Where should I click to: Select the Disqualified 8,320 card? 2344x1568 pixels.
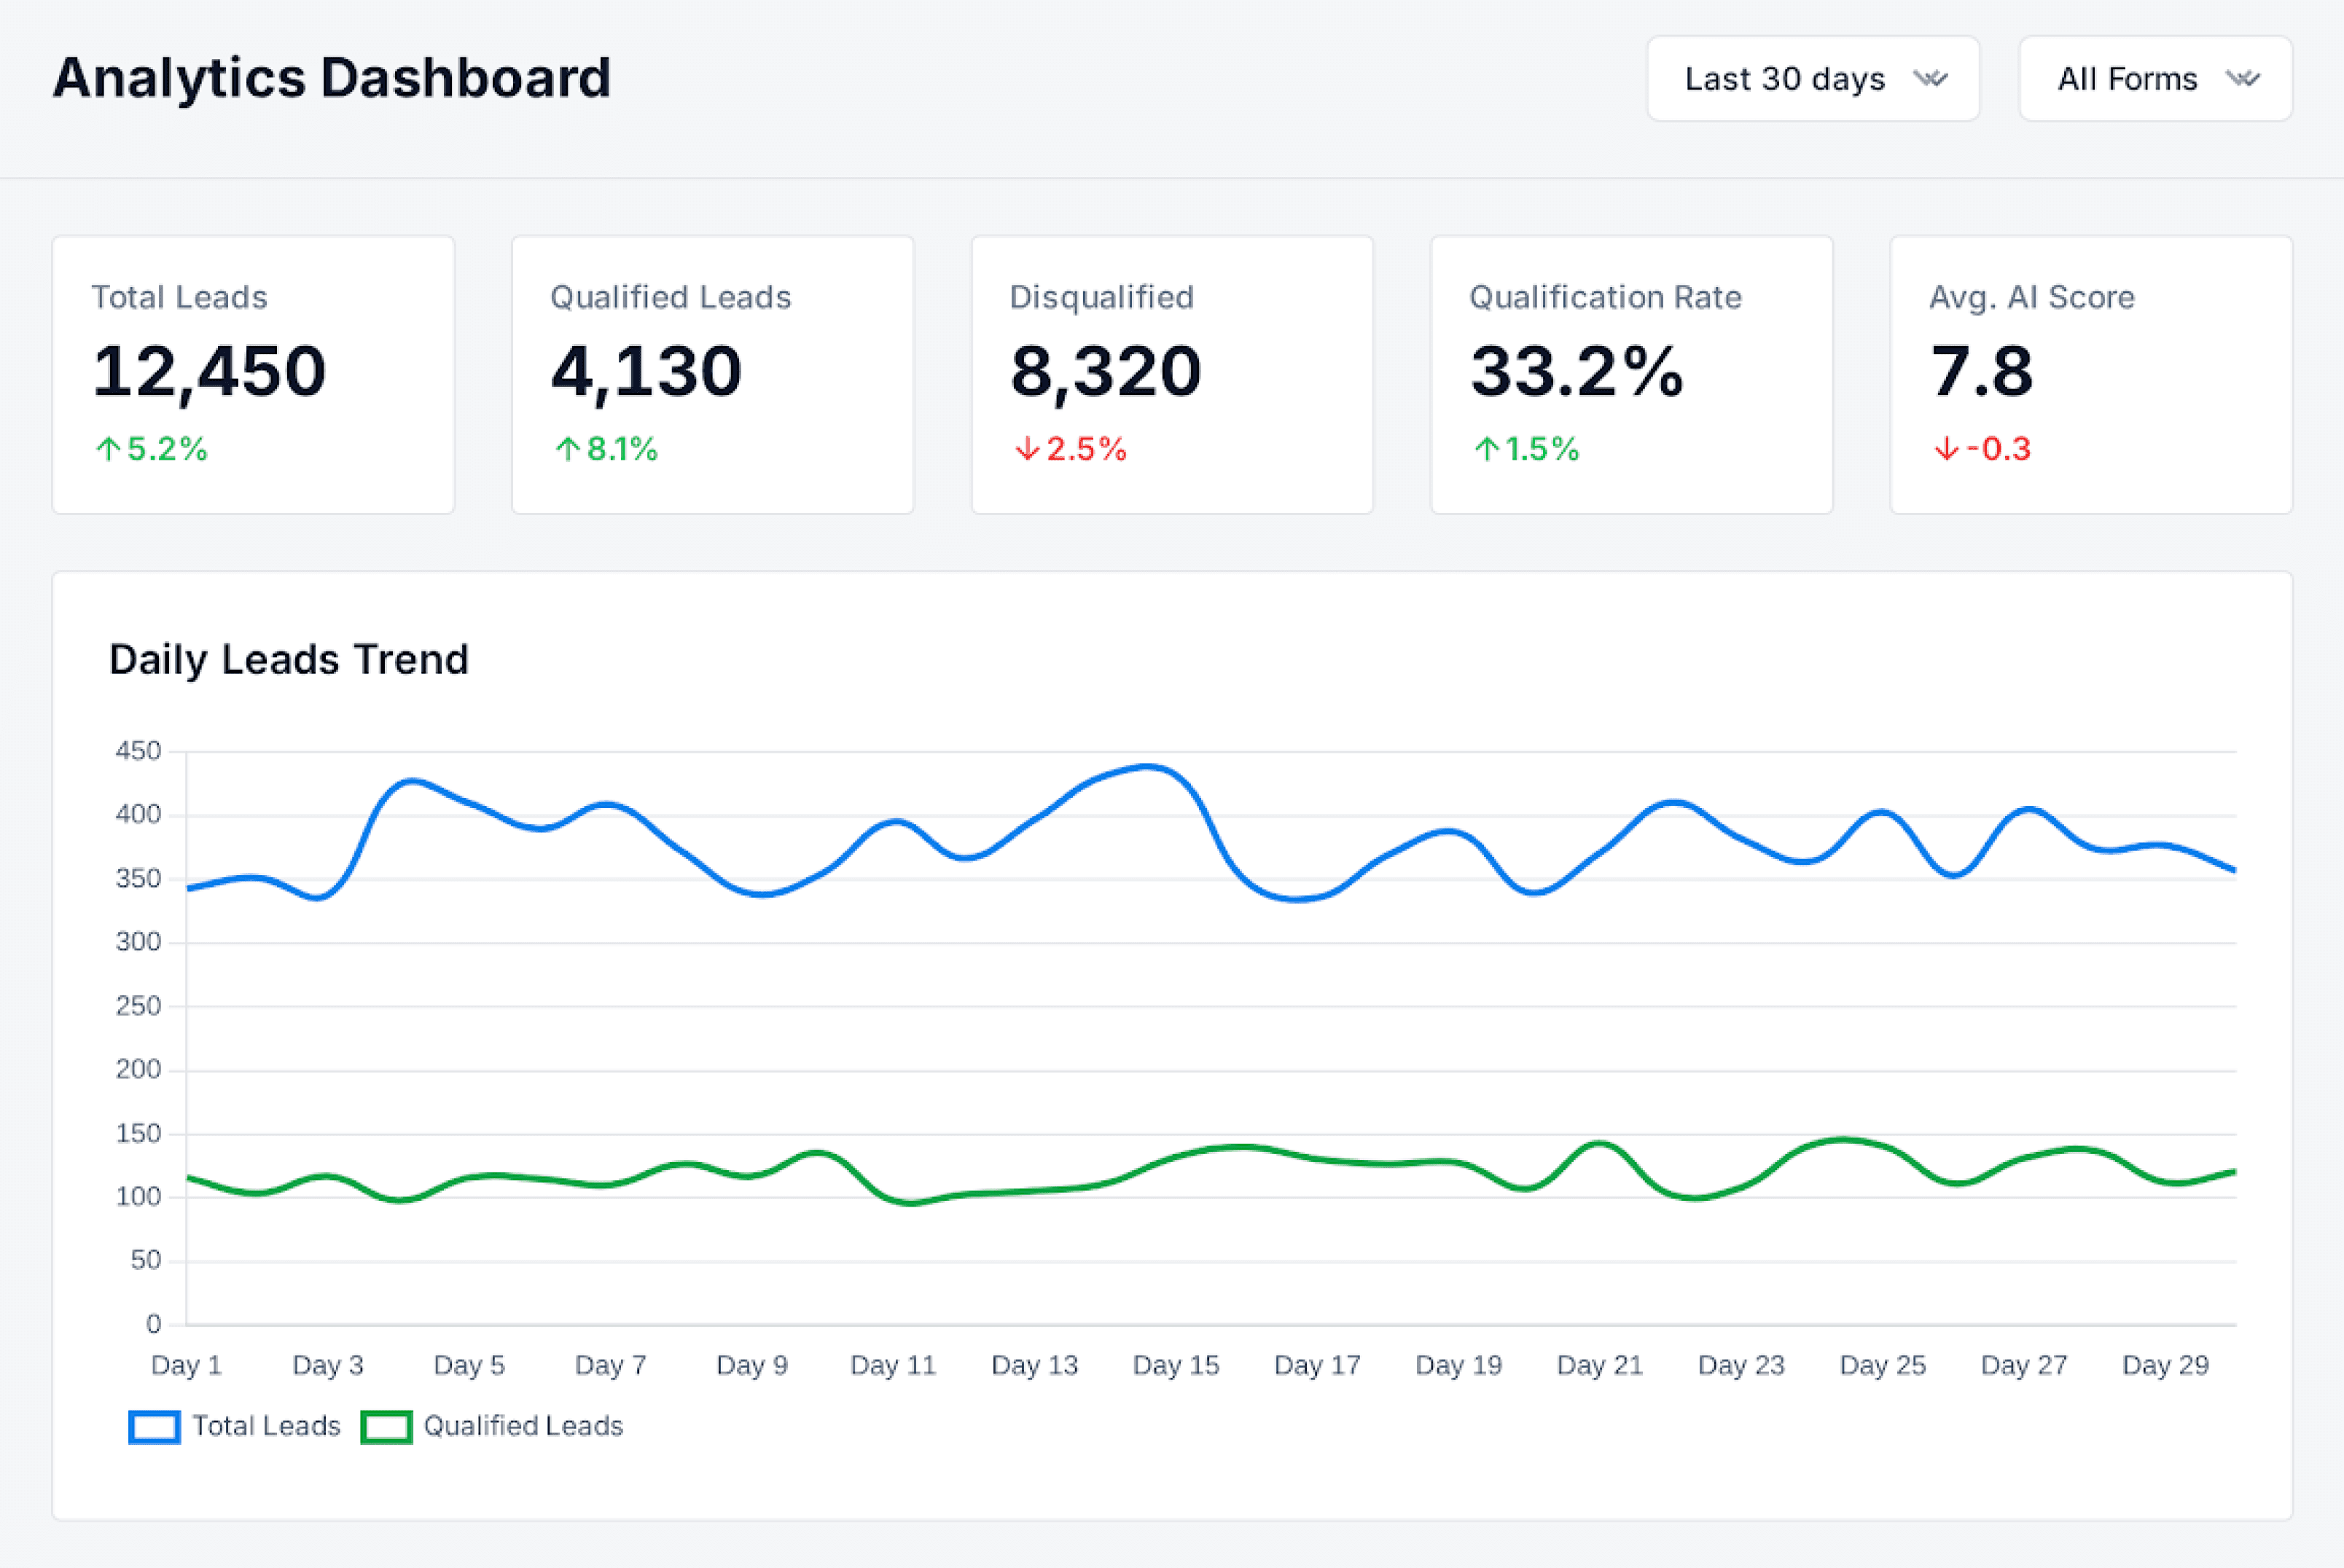1172,375
